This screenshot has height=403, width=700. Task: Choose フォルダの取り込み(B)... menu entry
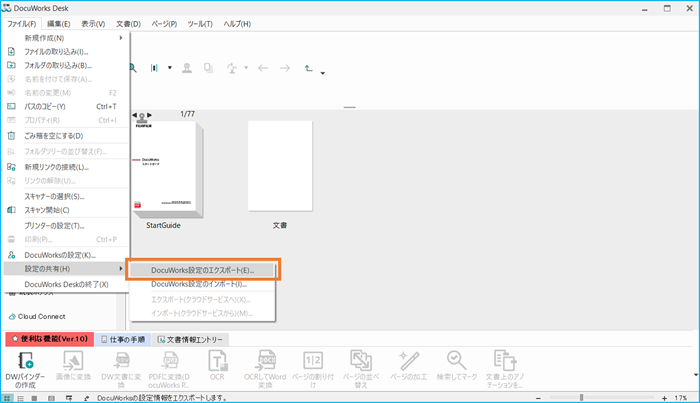tap(66, 66)
